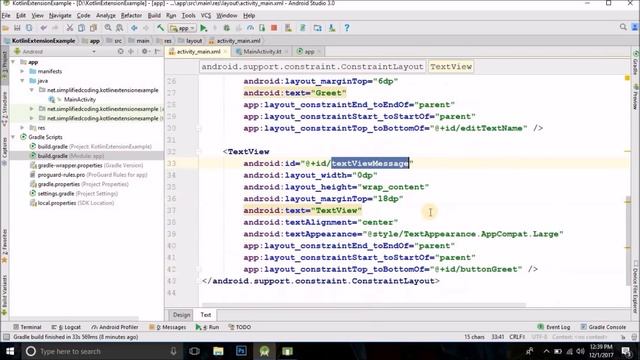Open the Navigate menu
The image size is (640, 360).
[60, 16]
